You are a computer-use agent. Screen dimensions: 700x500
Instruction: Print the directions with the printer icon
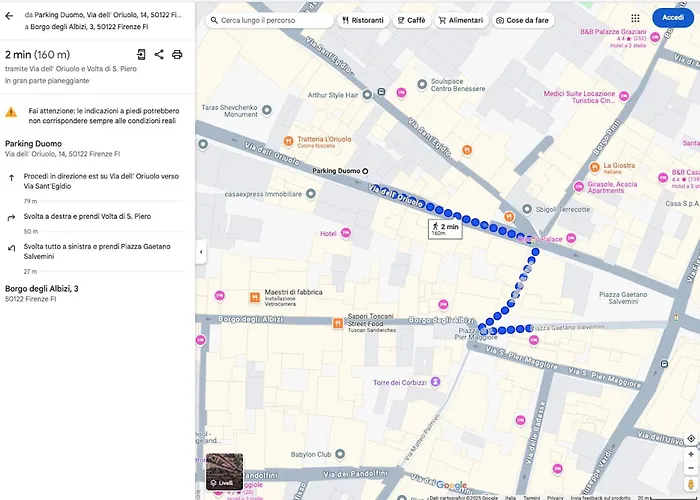pyautogui.click(x=177, y=54)
